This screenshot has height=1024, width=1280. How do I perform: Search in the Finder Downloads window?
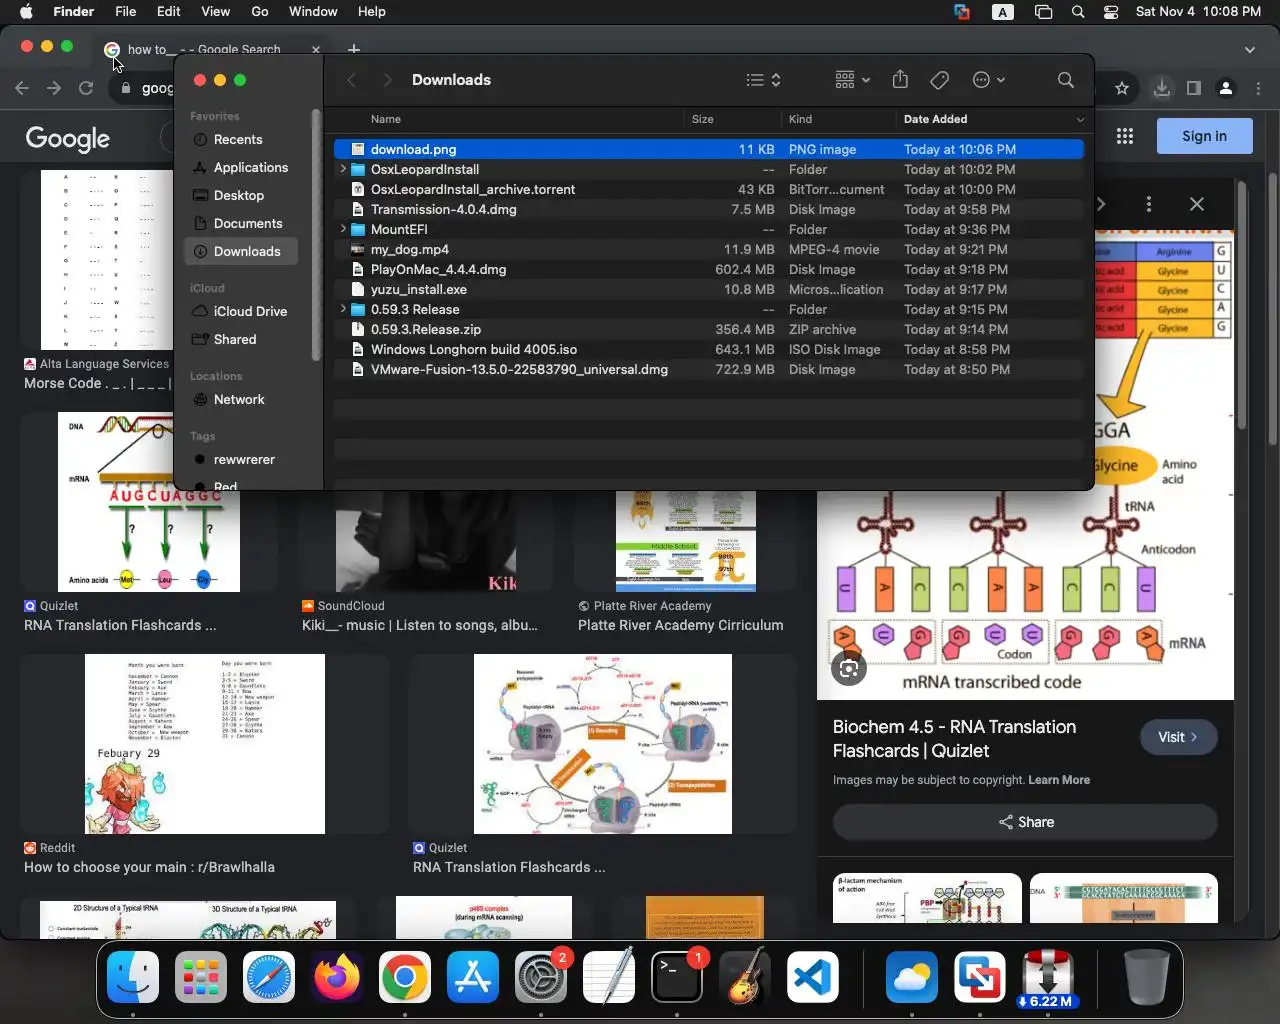[x=1066, y=80]
